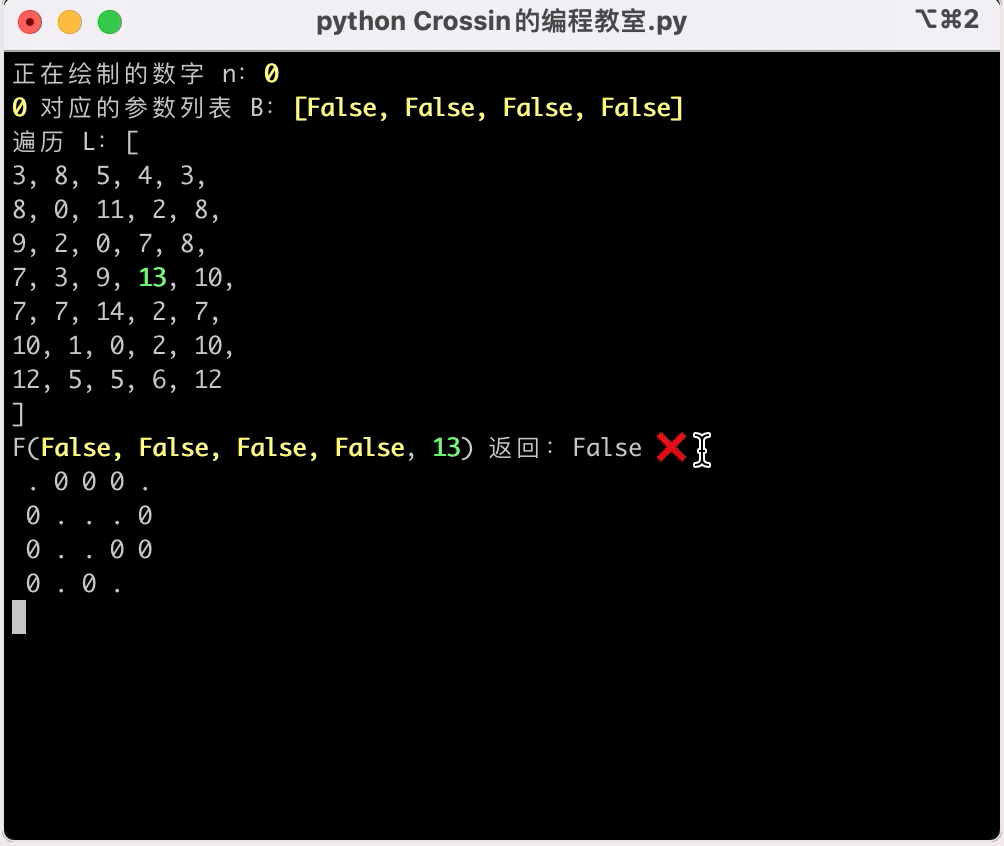
Task: Click the number 11 in the list
Action: pos(110,209)
